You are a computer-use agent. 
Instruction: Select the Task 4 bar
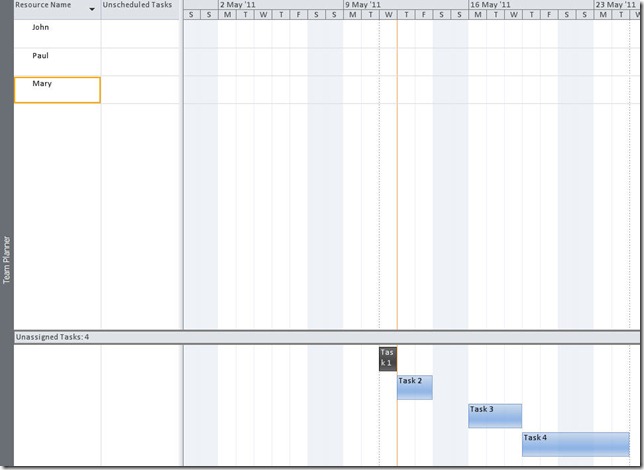click(x=575, y=443)
